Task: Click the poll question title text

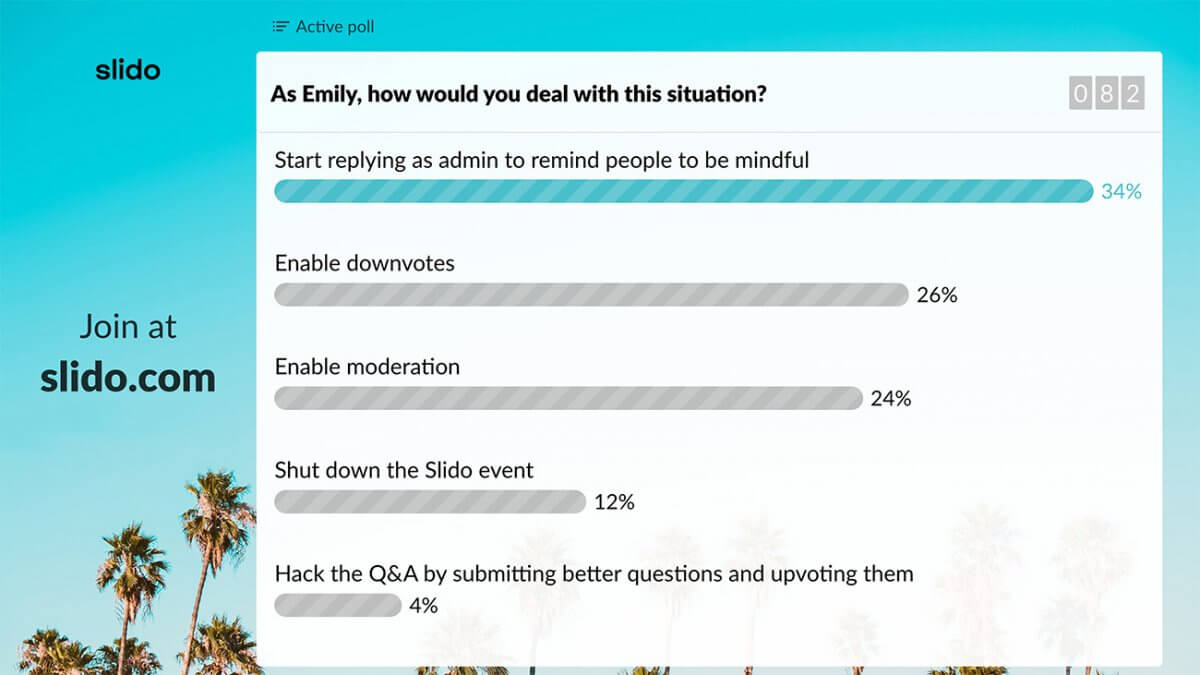Action: 518,93
